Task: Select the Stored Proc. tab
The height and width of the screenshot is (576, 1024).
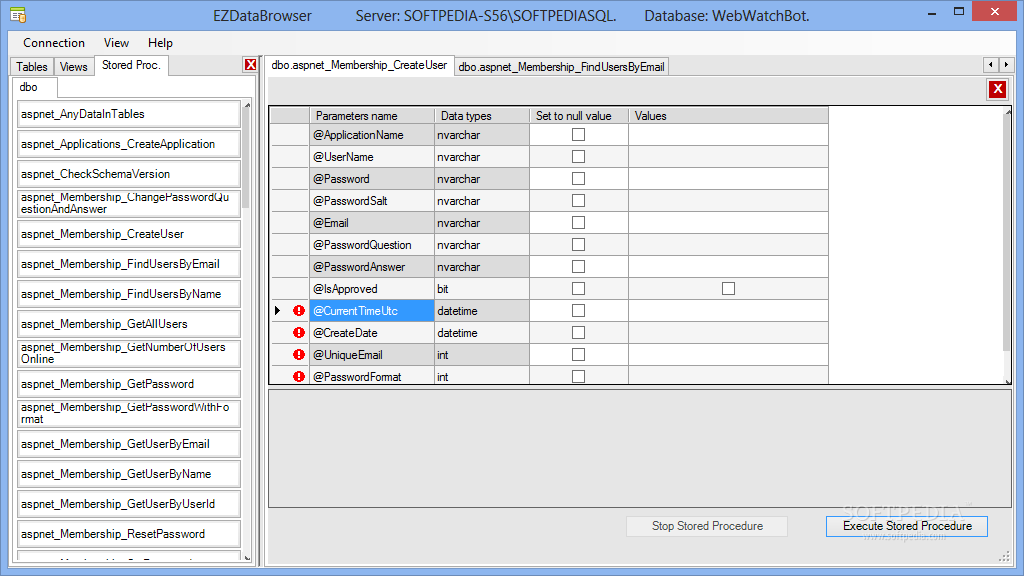Action: tap(131, 65)
